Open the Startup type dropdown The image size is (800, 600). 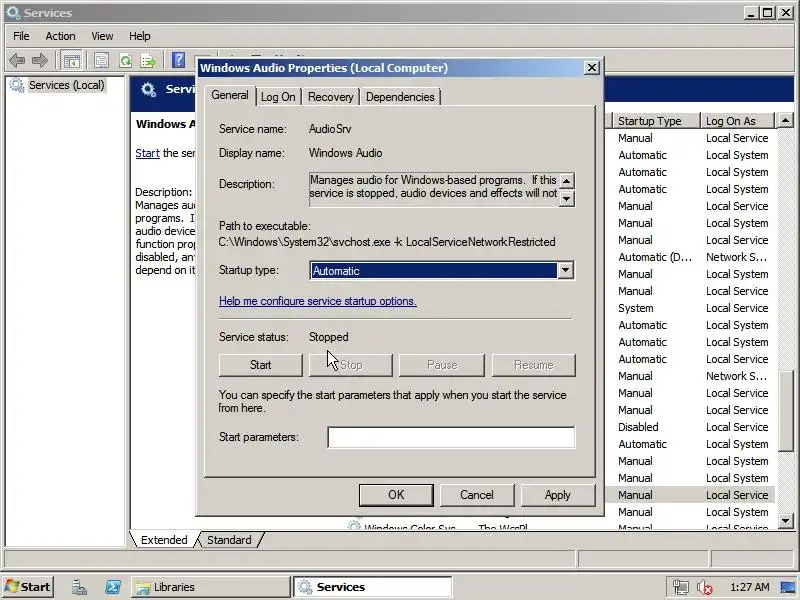pyautogui.click(x=565, y=270)
